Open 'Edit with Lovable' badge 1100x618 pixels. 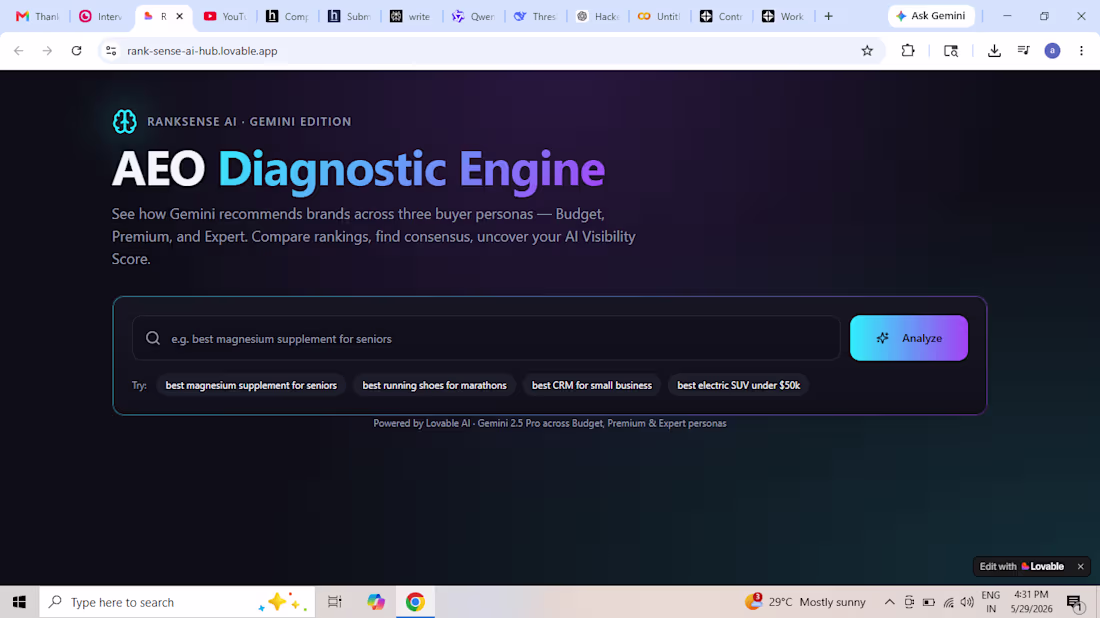(1021, 566)
